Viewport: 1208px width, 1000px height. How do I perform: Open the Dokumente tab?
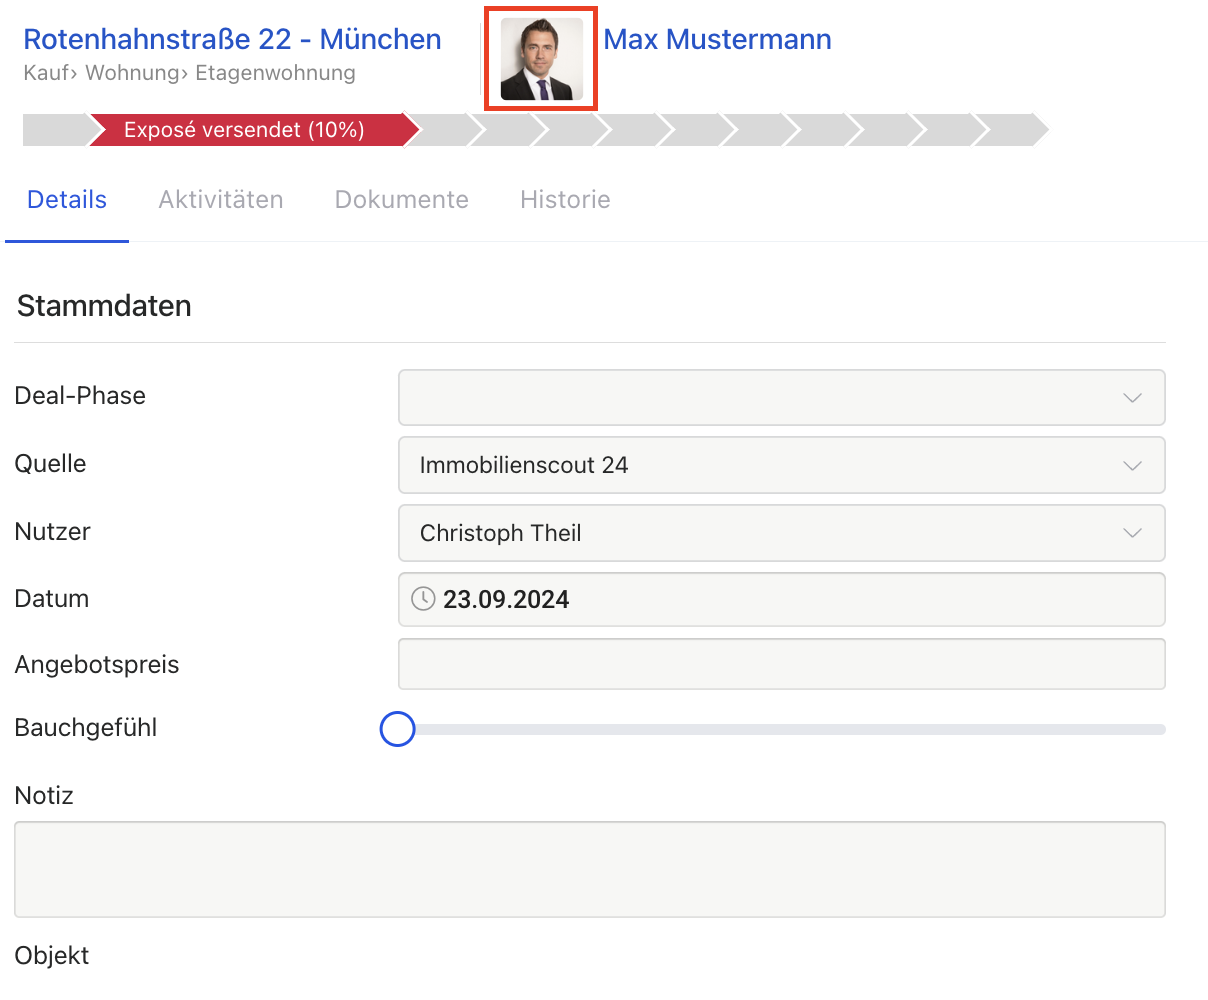pyautogui.click(x=401, y=200)
